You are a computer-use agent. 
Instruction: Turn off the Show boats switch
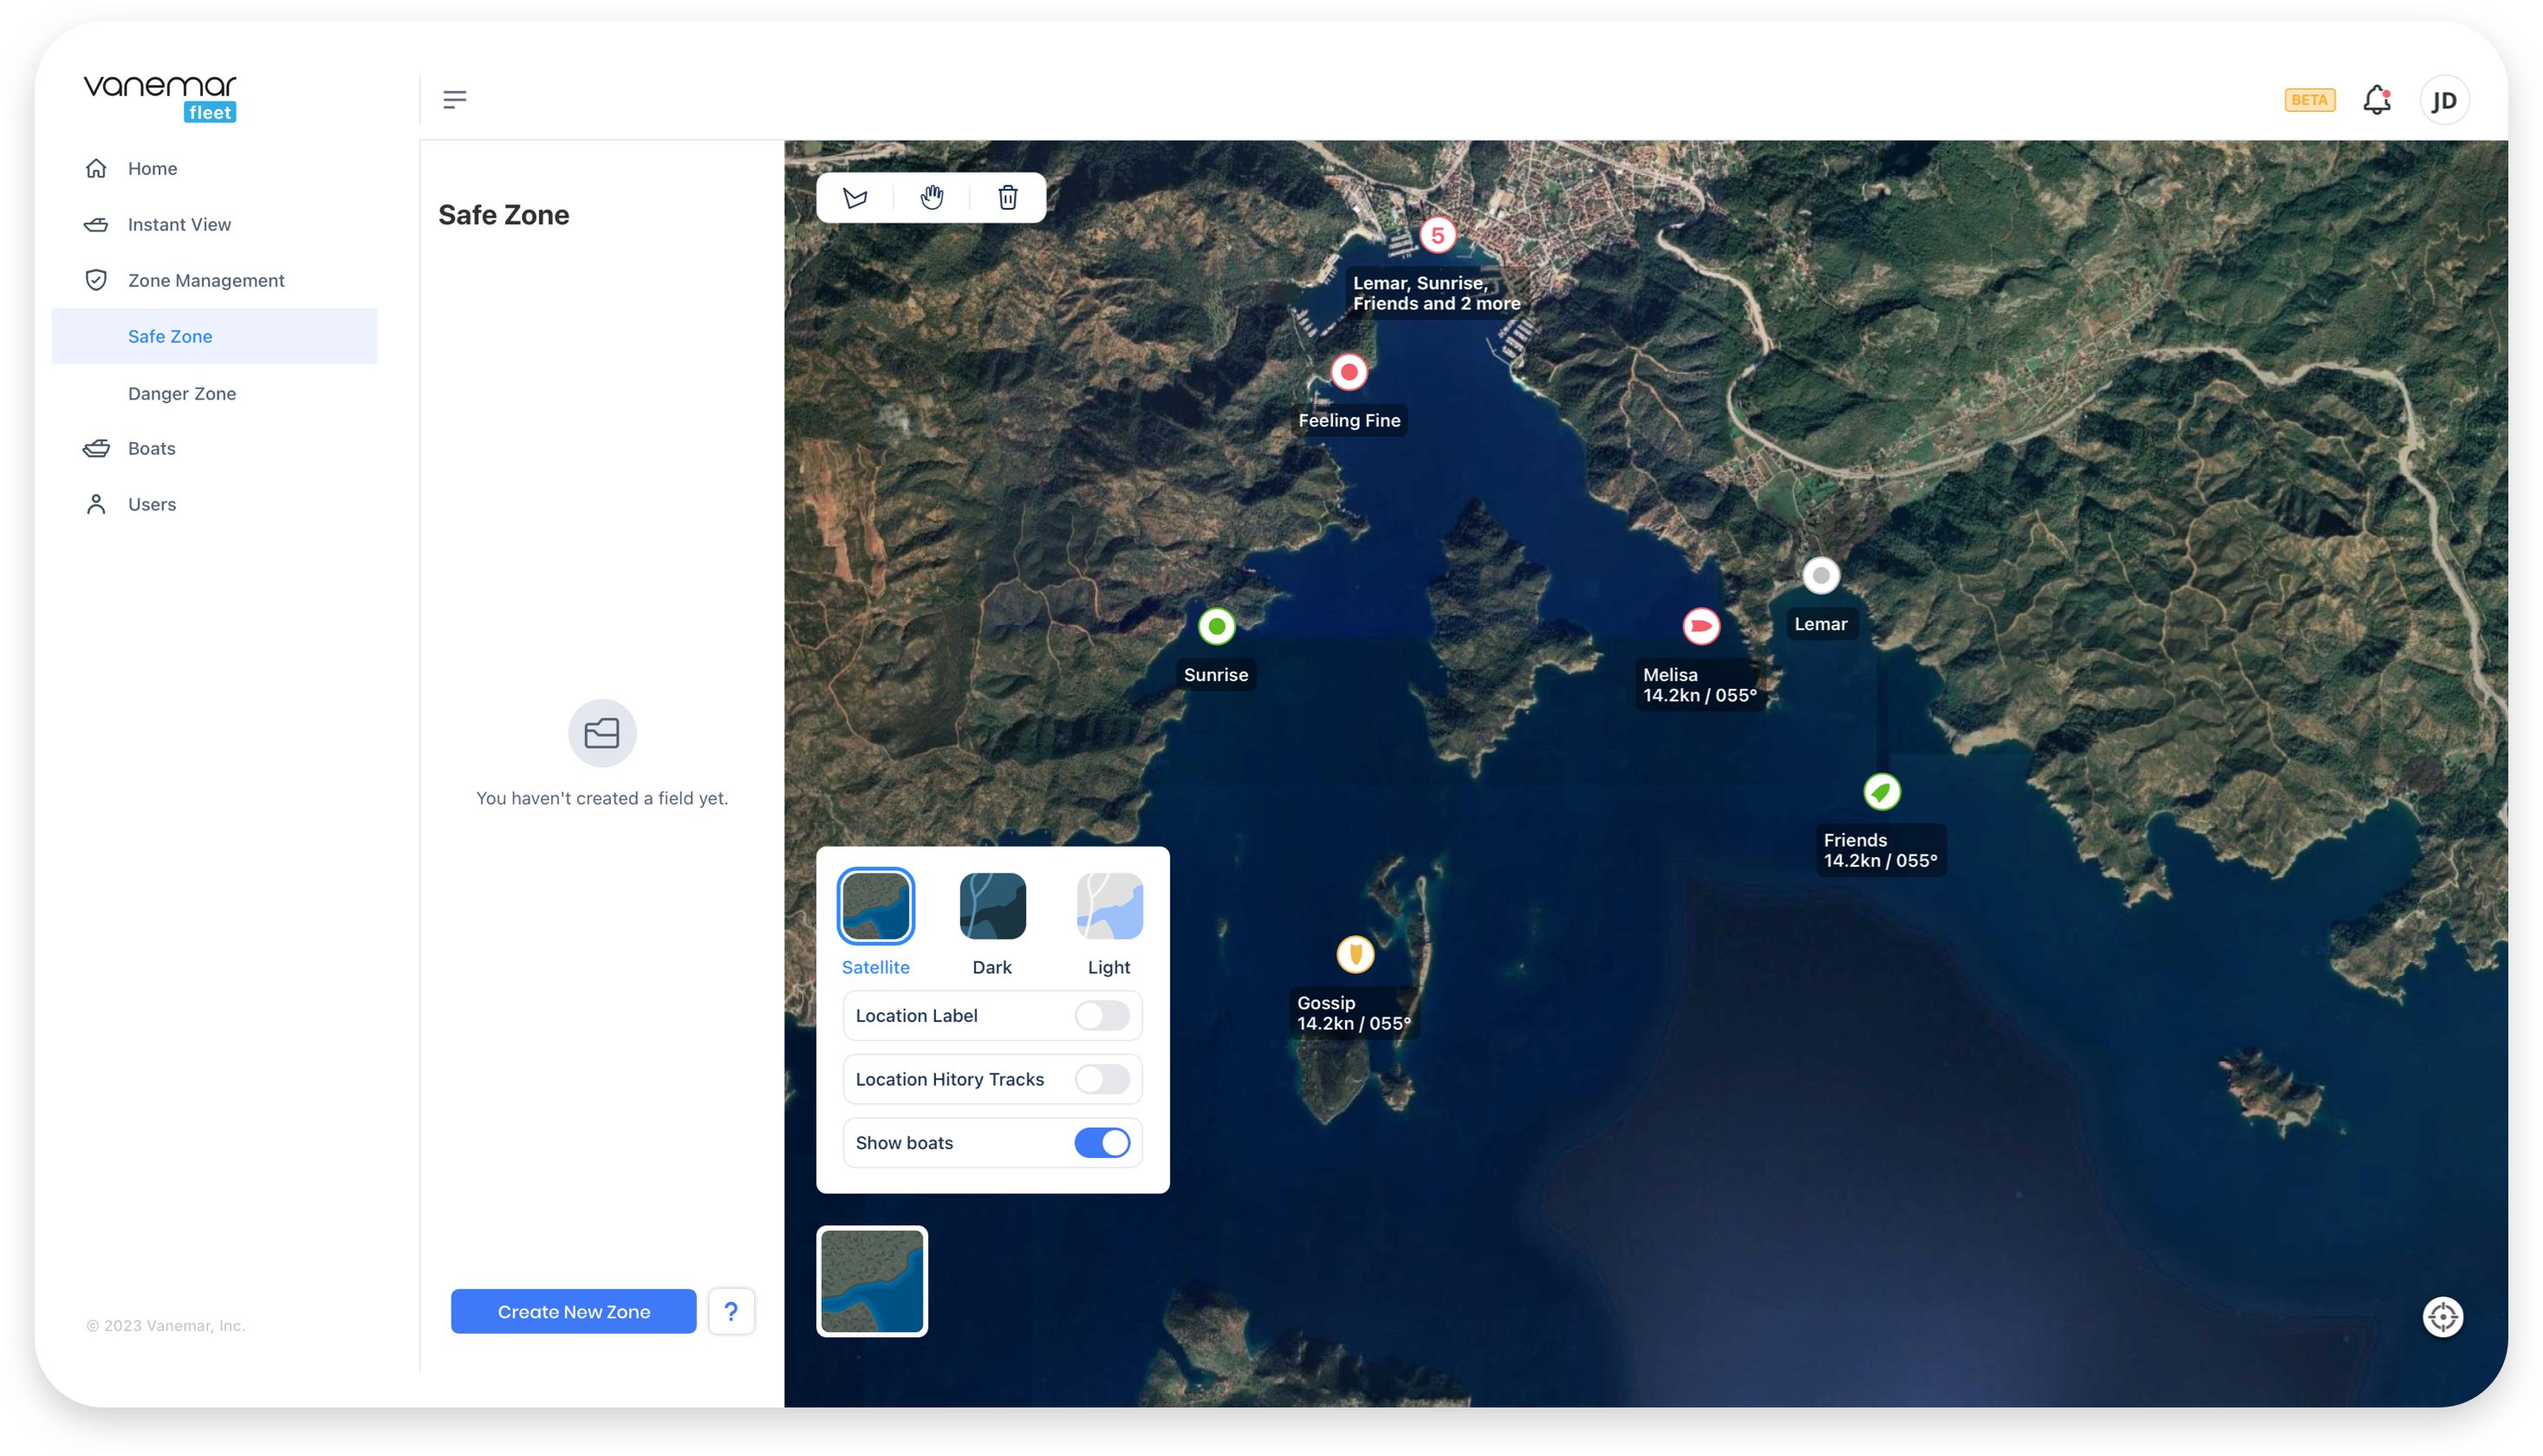[x=1102, y=1143]
